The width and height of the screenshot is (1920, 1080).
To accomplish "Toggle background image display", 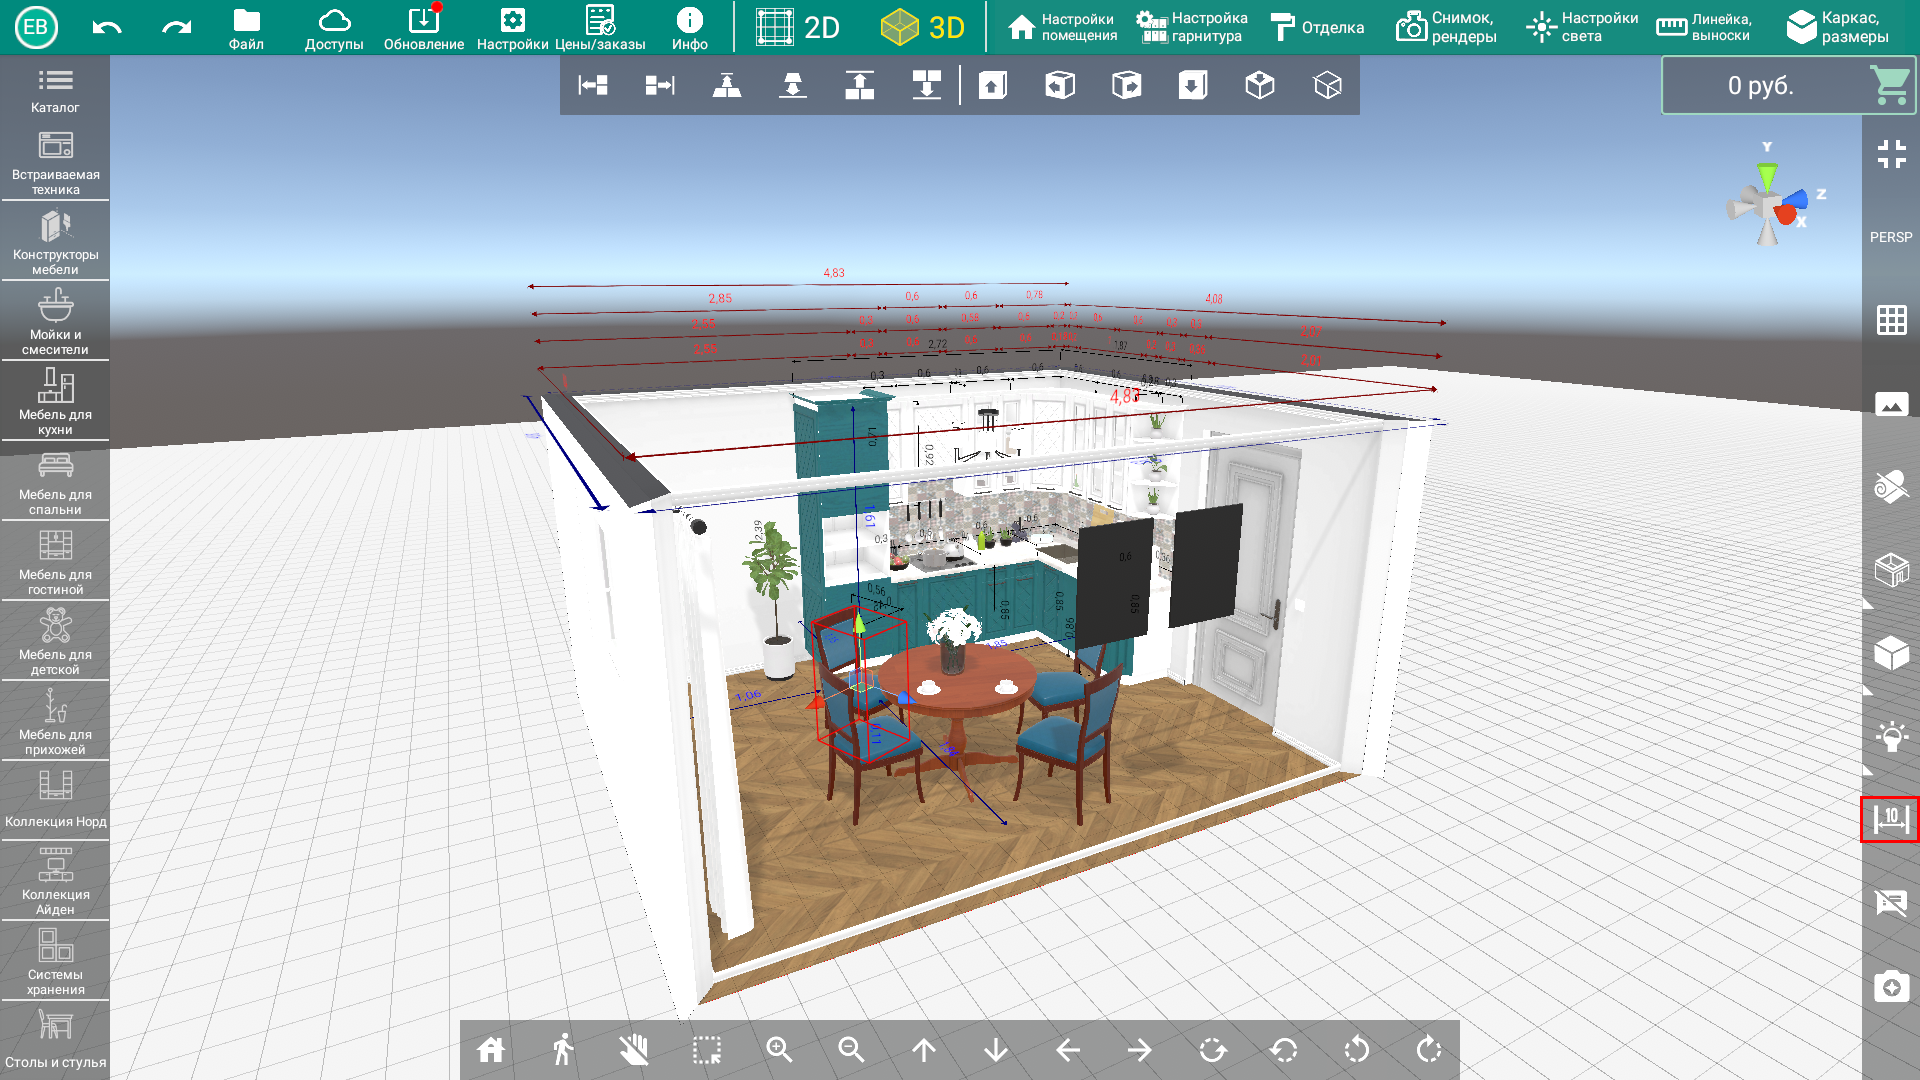I will coord(1891,404).
